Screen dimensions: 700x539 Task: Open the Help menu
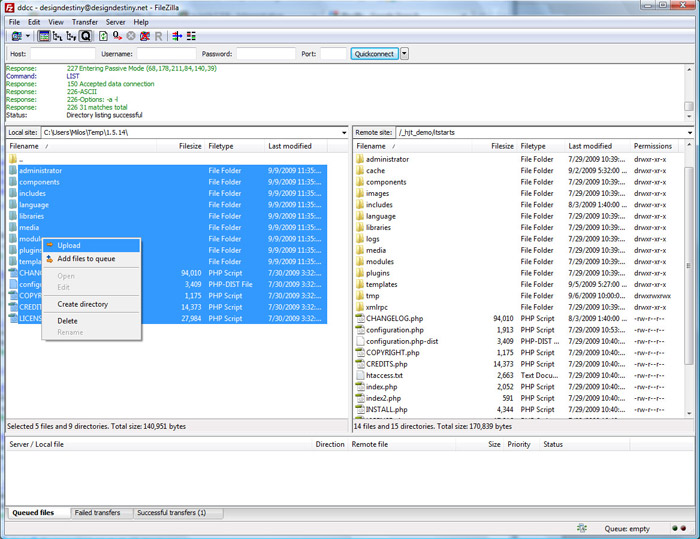tap(141, 22)
